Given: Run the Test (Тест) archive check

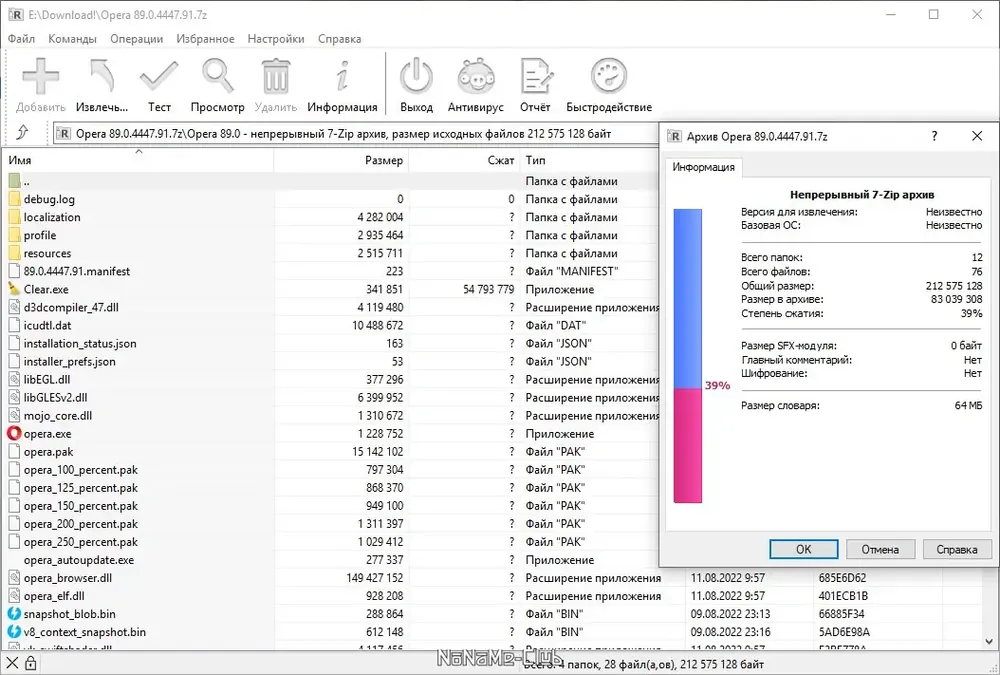Looking at the screenshot, I should (x=159, y=77).
